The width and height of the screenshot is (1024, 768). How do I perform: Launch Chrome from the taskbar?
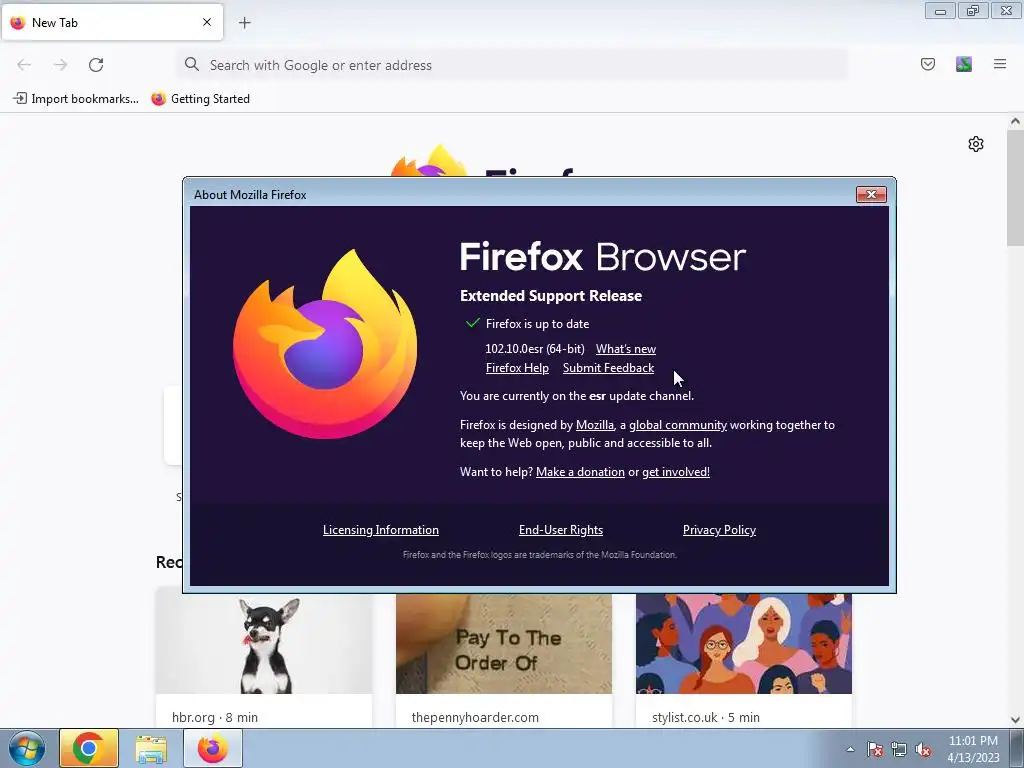[89, 748]
